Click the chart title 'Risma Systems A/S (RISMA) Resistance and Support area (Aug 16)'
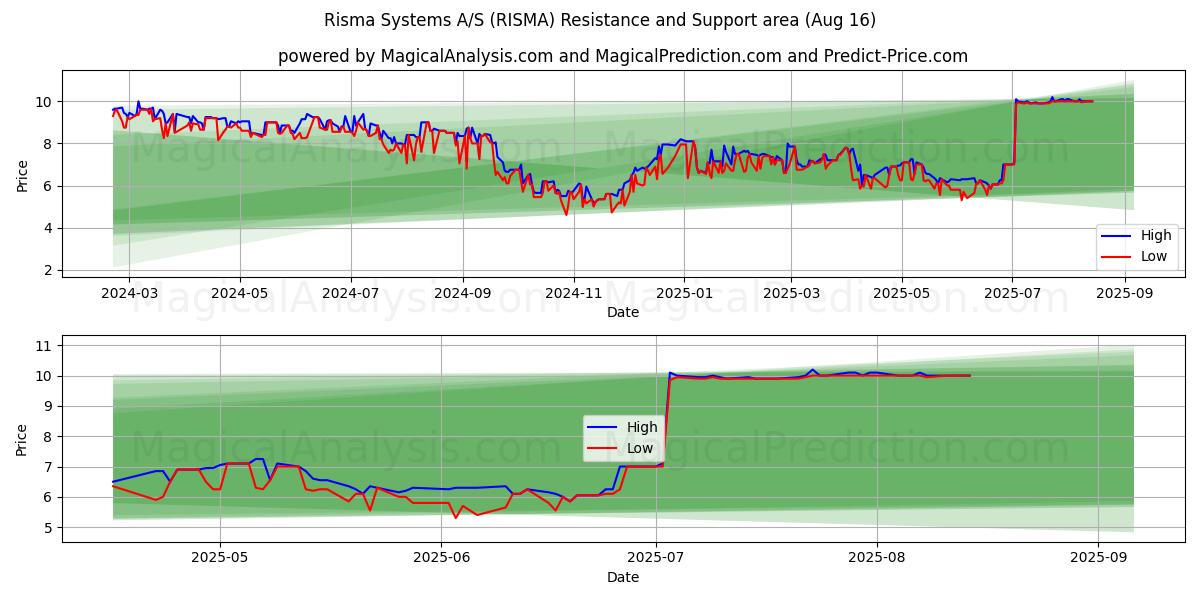Viewport: 1200px width, 600px height. [600, 20]
